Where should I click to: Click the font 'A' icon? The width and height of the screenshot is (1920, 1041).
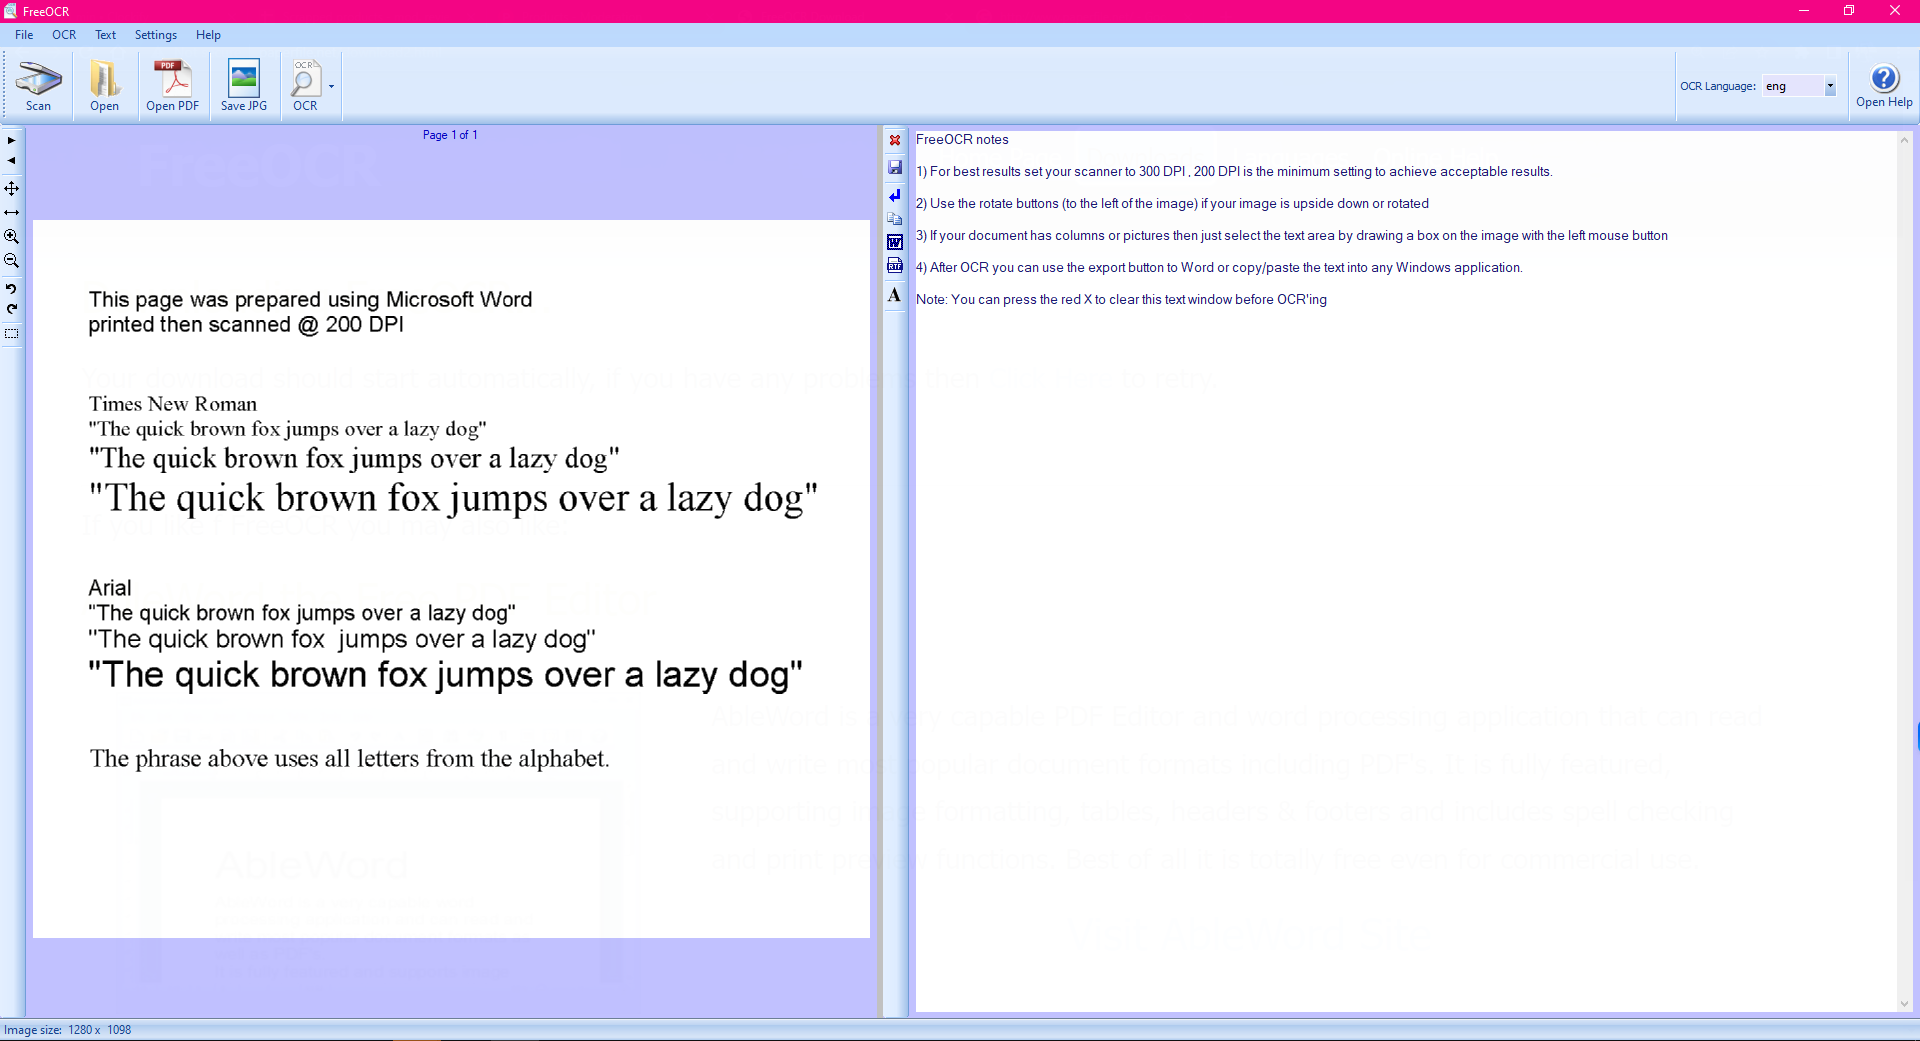[895, 294]
